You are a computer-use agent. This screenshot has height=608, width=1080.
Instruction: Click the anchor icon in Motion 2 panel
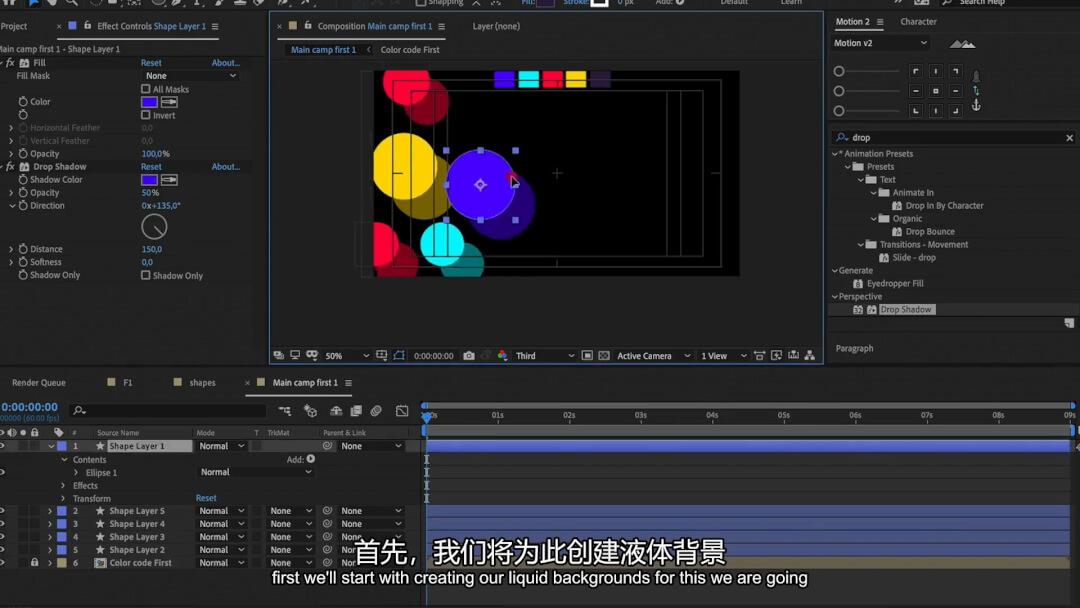(x=976, y=105)
